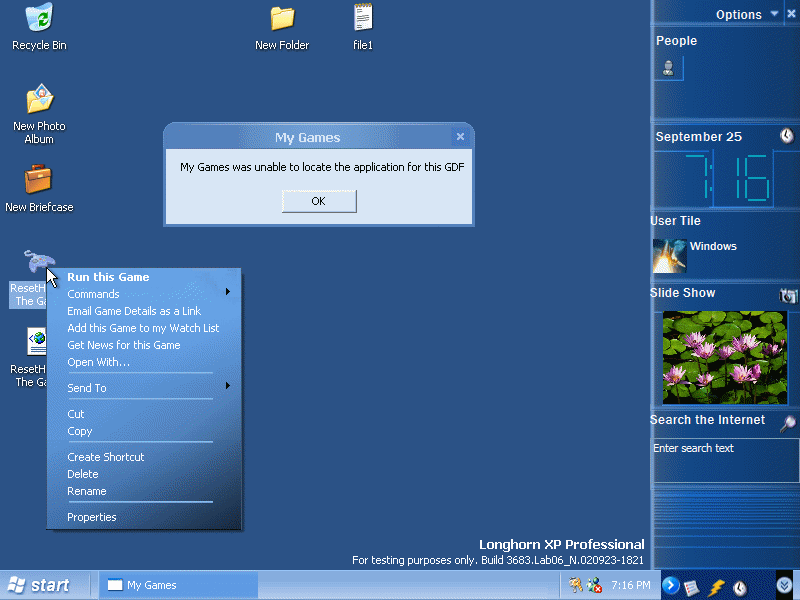800x600 pixels.
Task: Click the user tile rocket picture
Action: point(669,256)
